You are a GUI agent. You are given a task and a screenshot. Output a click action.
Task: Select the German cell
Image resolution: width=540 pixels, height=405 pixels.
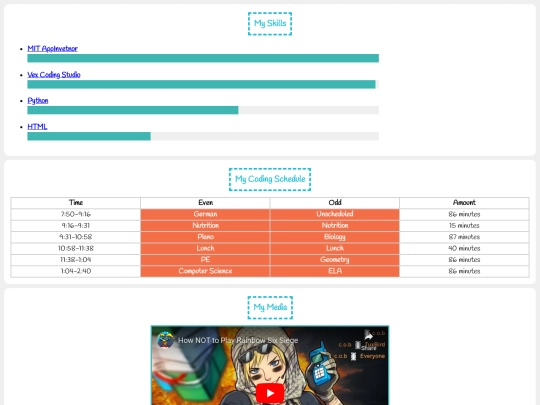pyautogui.click(x=205, y=214)
